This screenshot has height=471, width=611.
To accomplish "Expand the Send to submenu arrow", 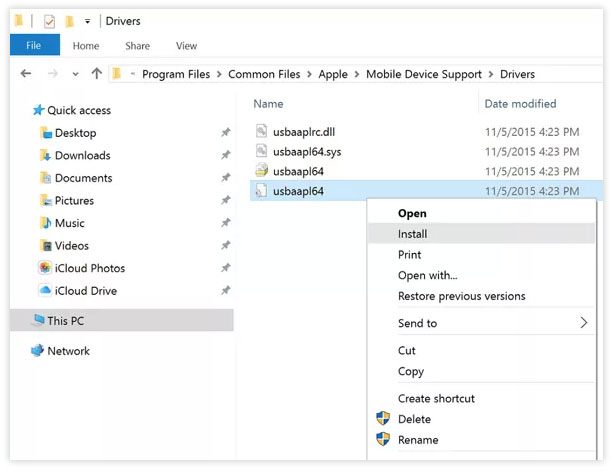I will 583,323.
